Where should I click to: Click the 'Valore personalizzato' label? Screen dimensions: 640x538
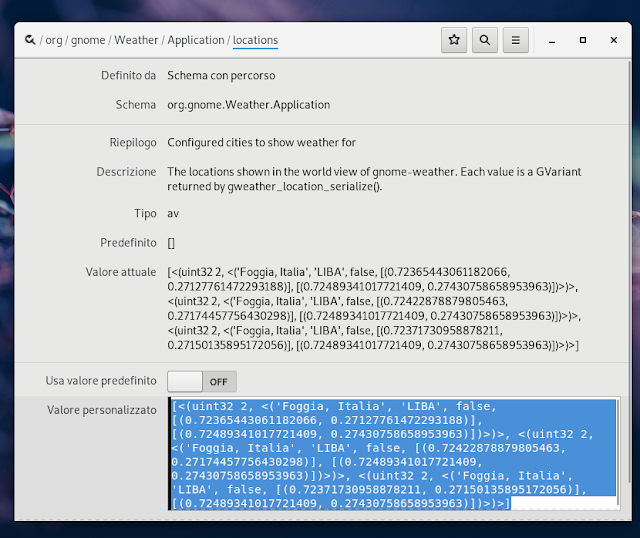[x=102, y=410]
